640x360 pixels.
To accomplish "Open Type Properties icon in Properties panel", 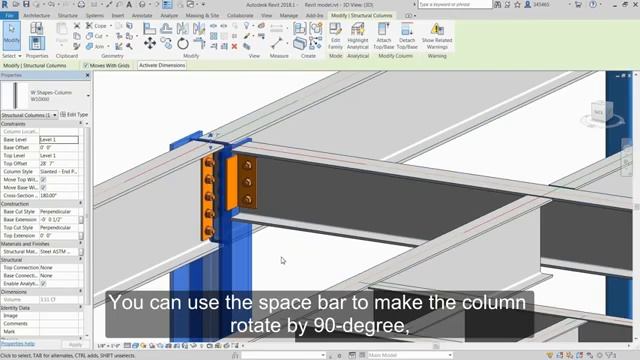I will [x=36, y=28].
